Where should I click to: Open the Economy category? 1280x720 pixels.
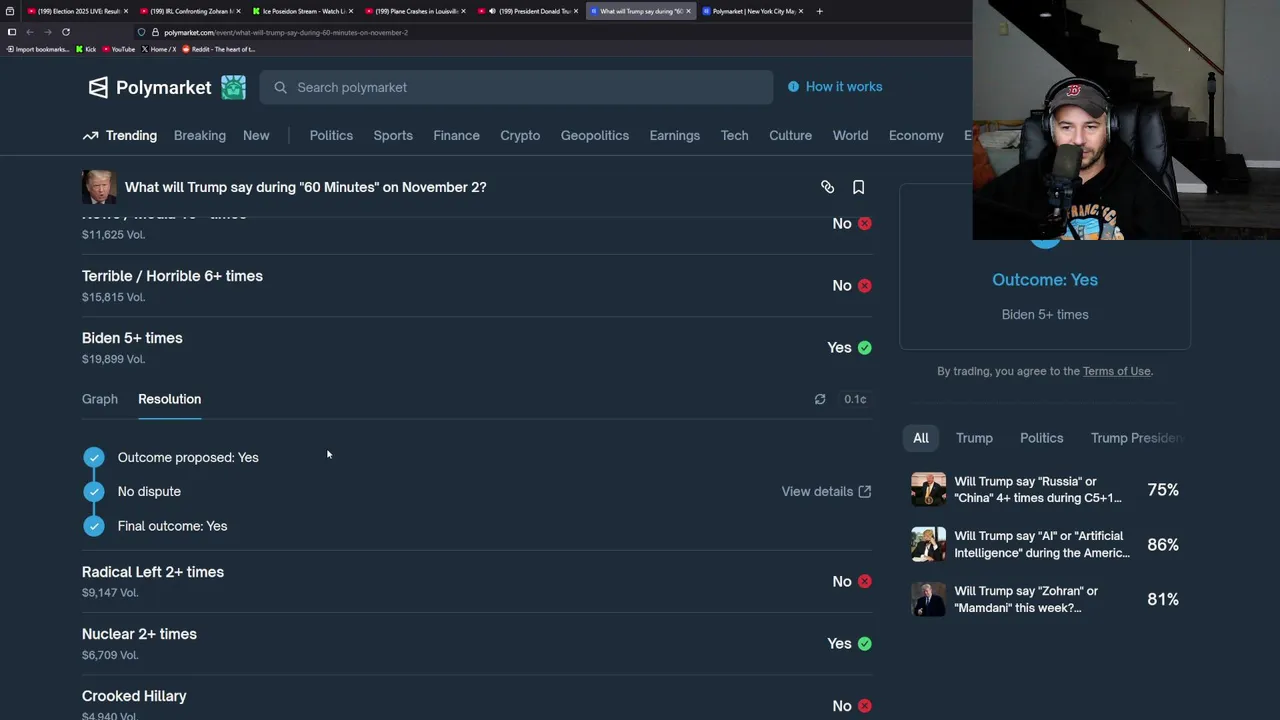click(x=916, y=135)
